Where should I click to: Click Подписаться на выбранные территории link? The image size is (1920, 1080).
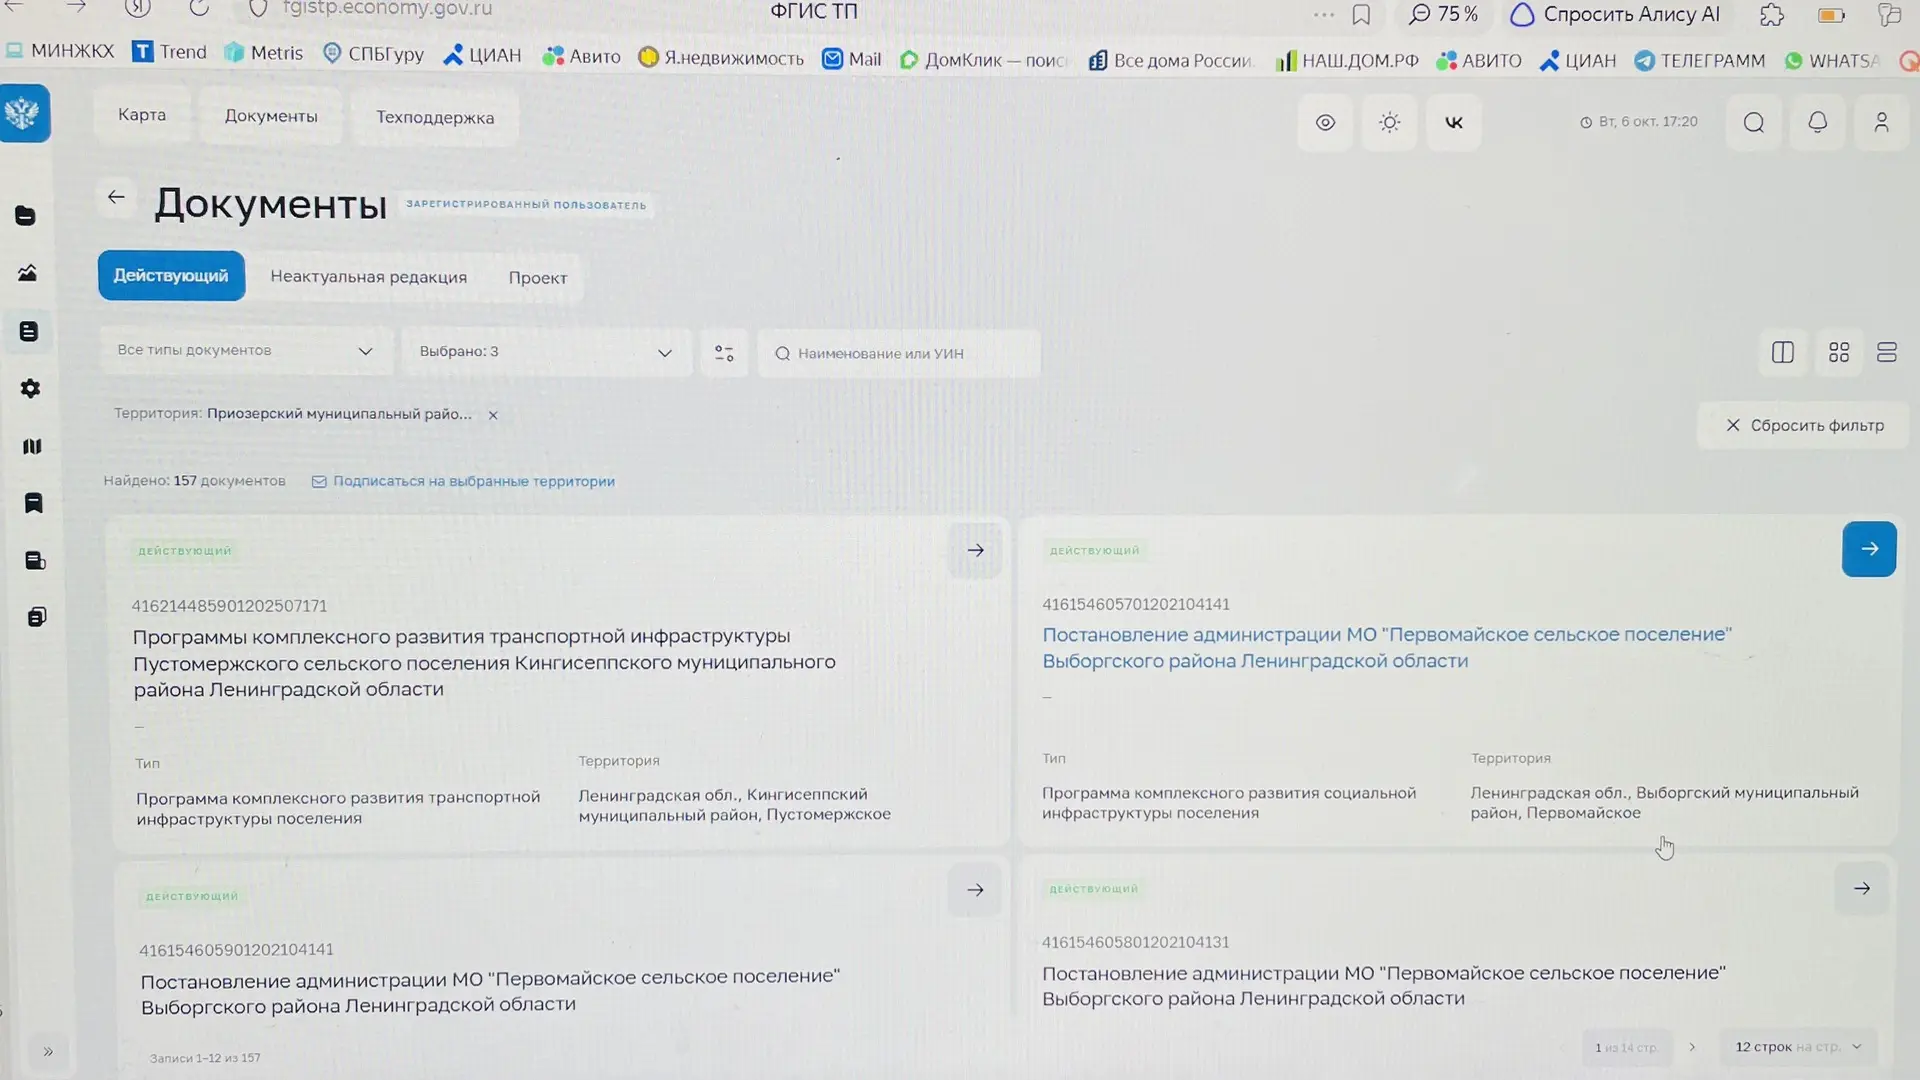point(463,481)
